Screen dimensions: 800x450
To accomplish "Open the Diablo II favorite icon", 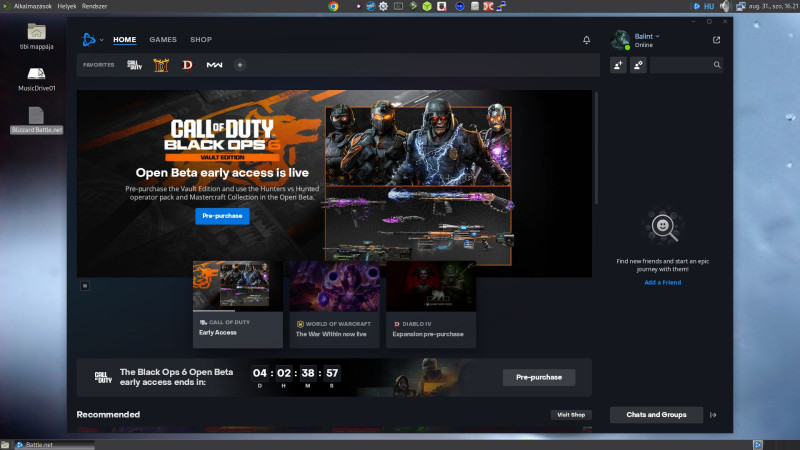I will [x=161, y=65].
